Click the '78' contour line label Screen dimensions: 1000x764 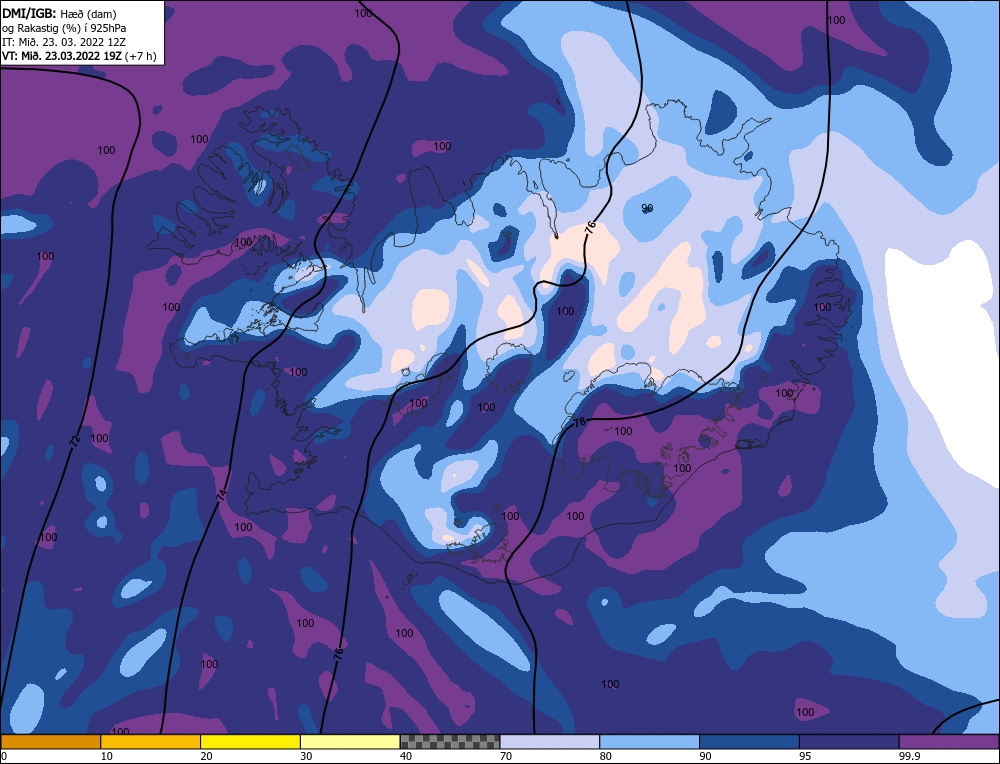point(579,422)
